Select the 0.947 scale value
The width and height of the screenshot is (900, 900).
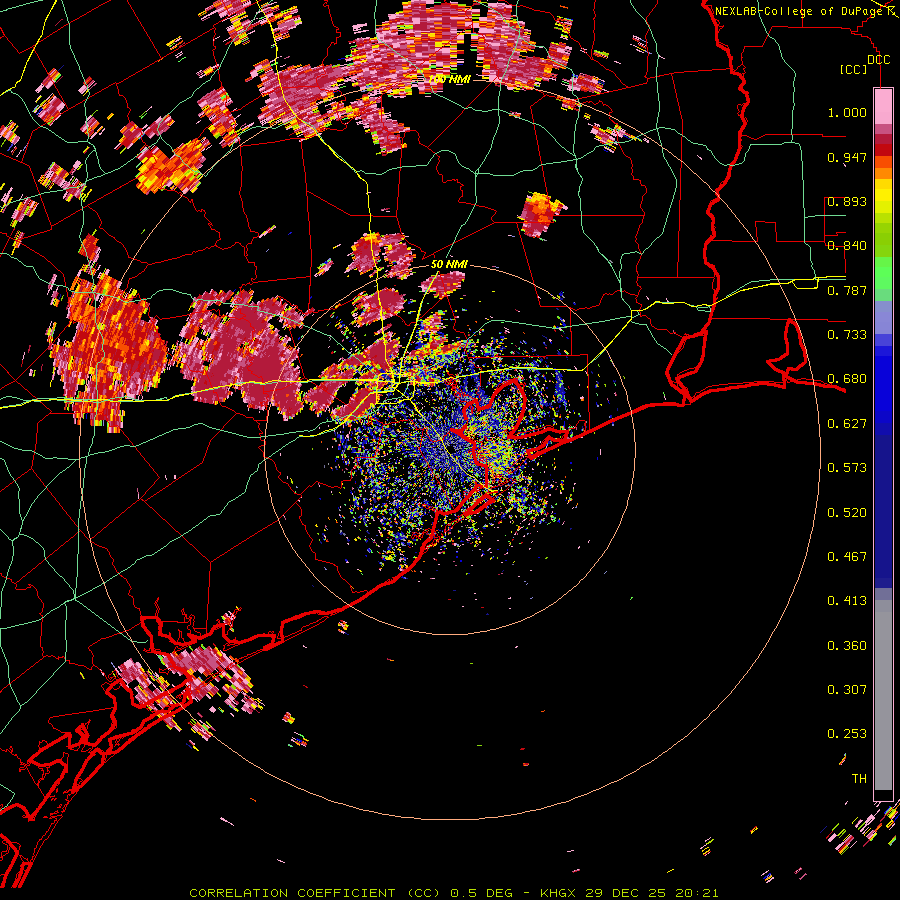coord(847,157)
